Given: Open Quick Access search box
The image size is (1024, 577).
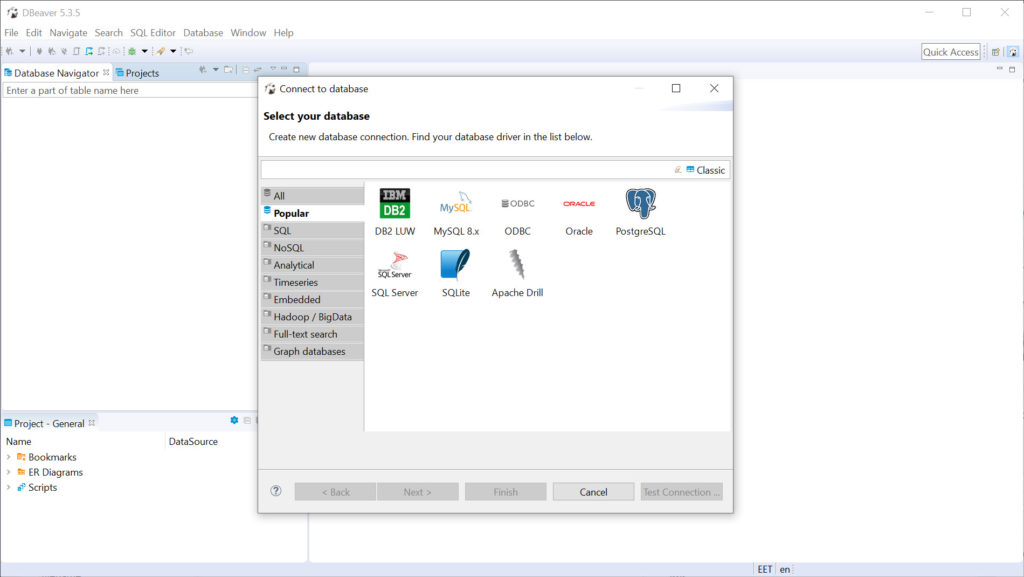Looking at the screenshot, I should pos(950,52).
